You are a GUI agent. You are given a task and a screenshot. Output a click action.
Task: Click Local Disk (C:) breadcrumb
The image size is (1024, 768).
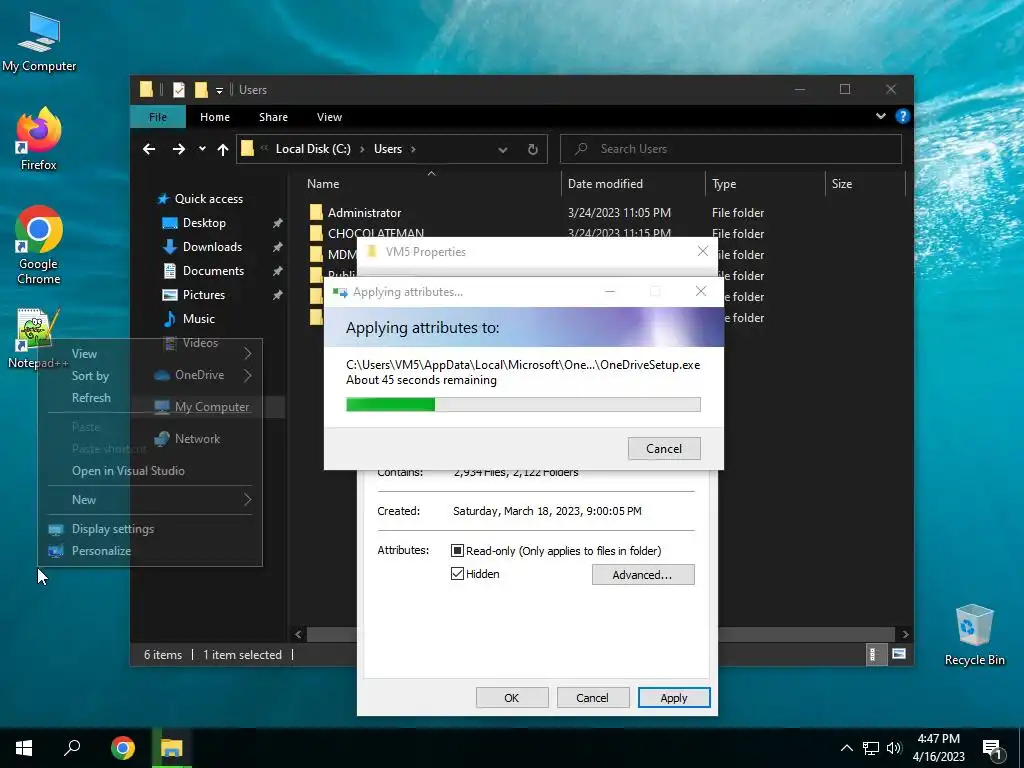coord(313,149)
